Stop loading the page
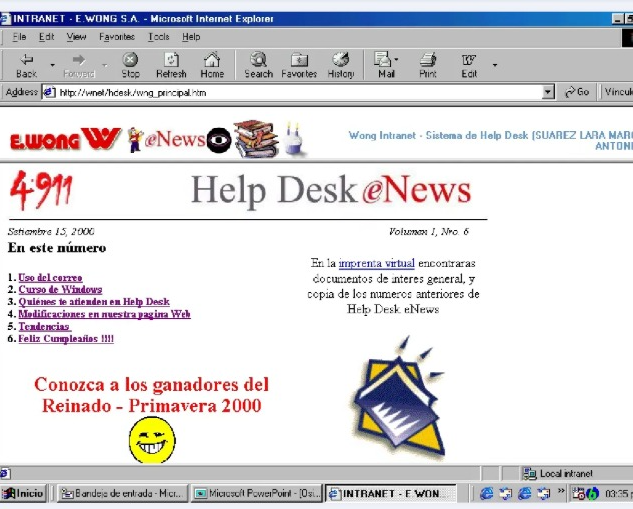 point(130,65)
